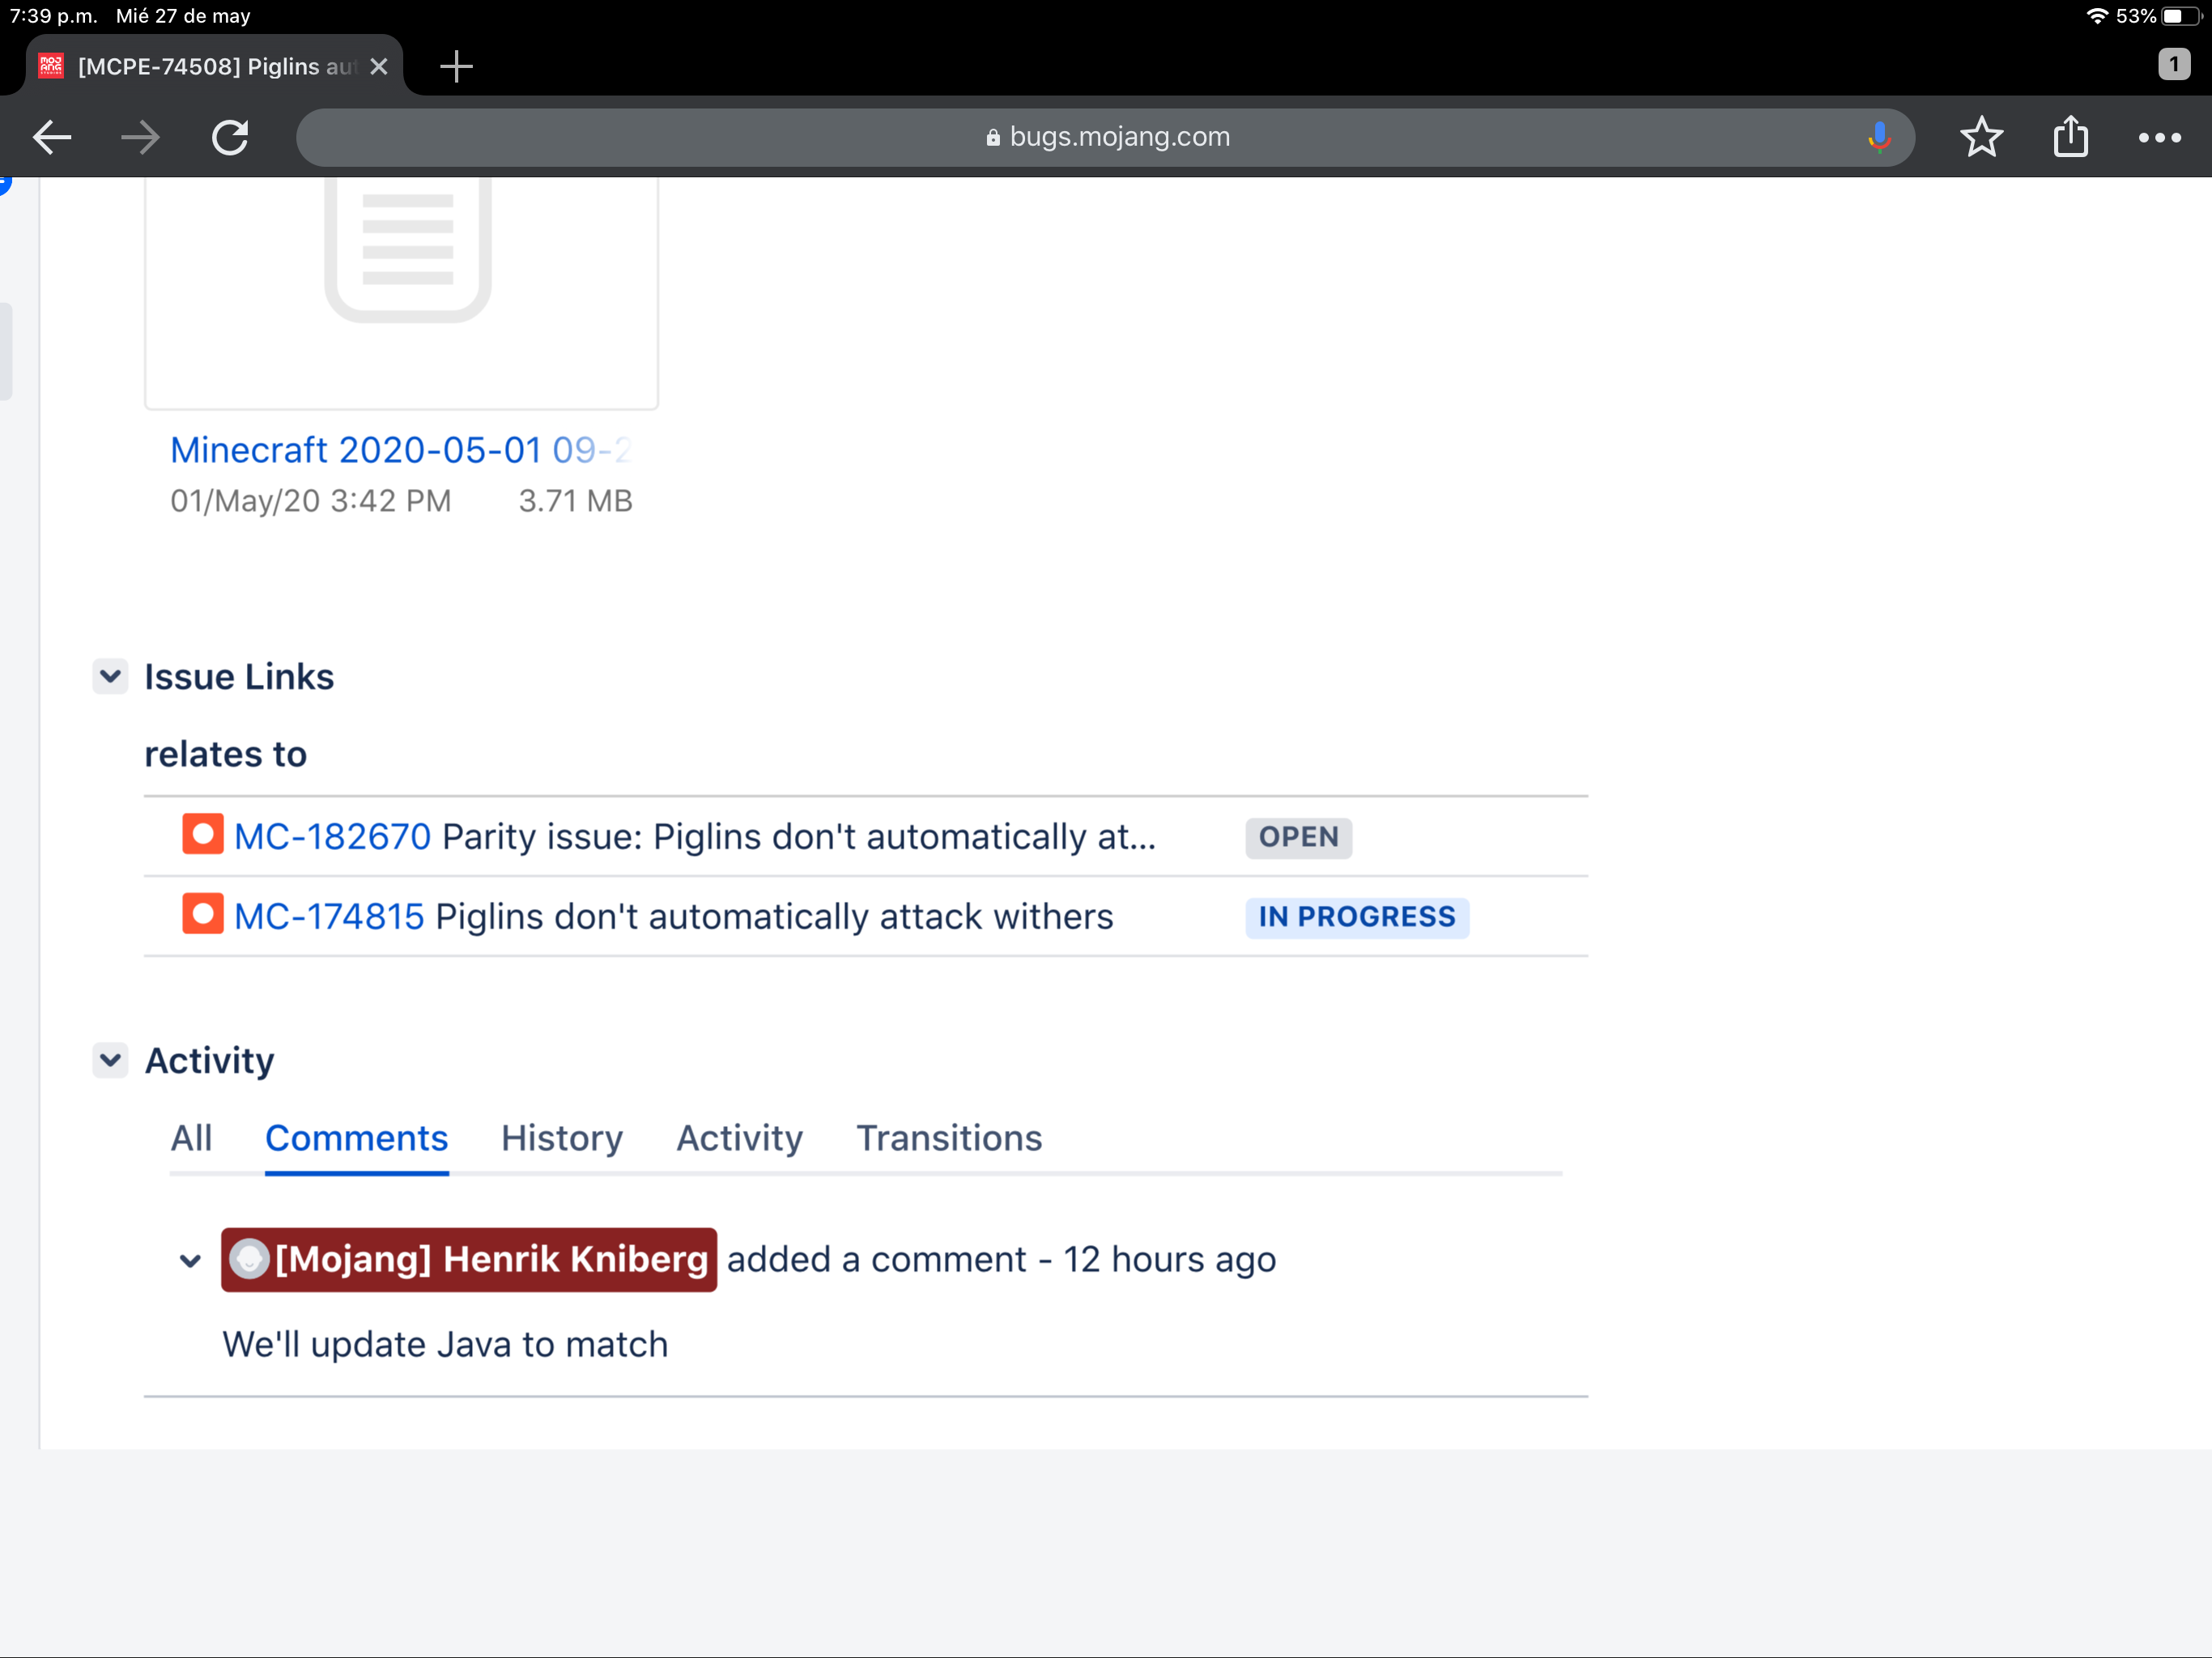Collapse the Activity section

click(111, 1060)
